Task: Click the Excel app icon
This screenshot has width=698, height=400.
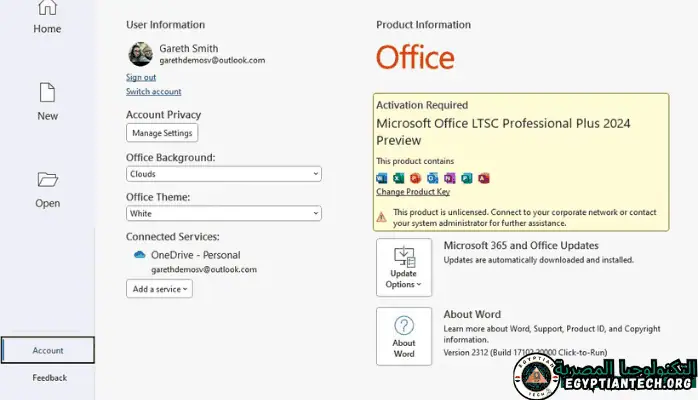Action: [398, 178]
